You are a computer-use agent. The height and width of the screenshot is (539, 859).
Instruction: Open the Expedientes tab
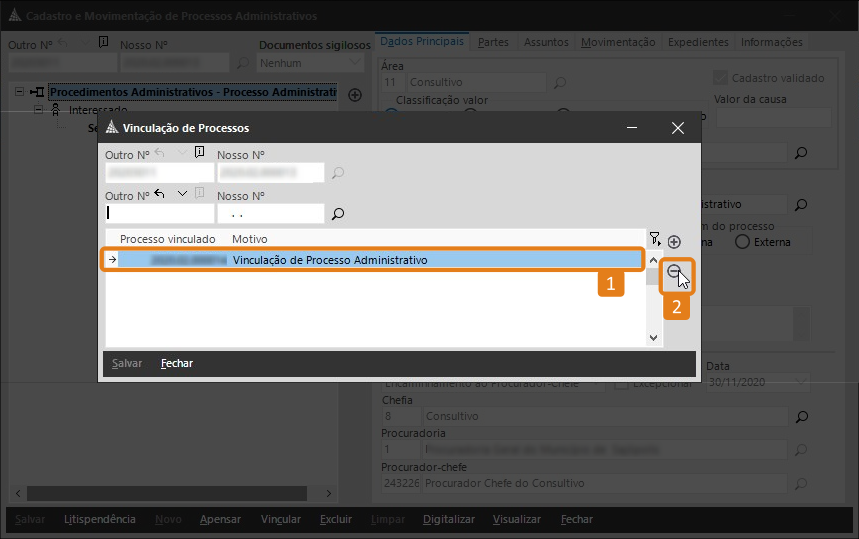point(697,42)
